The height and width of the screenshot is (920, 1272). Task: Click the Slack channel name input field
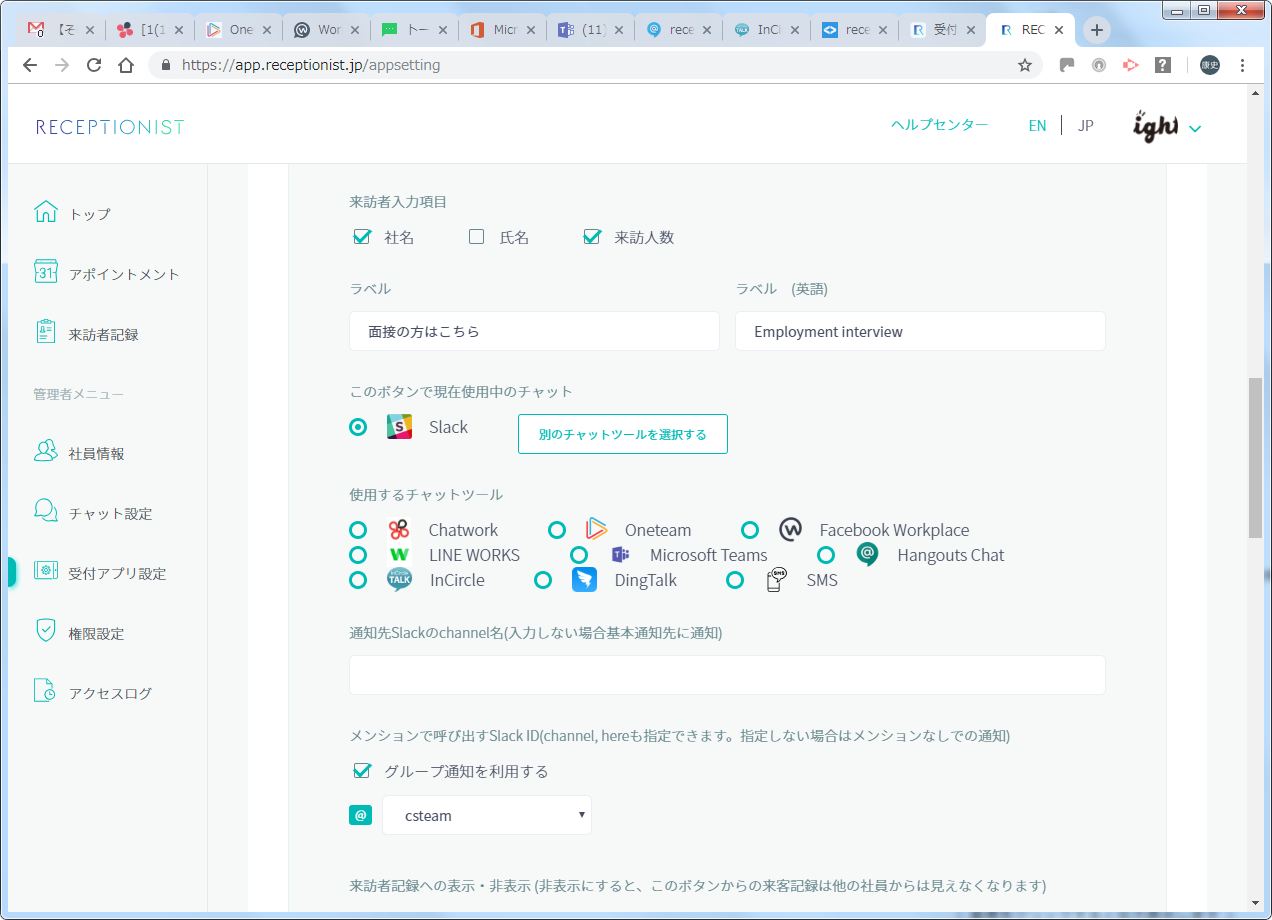click(727, 675)
